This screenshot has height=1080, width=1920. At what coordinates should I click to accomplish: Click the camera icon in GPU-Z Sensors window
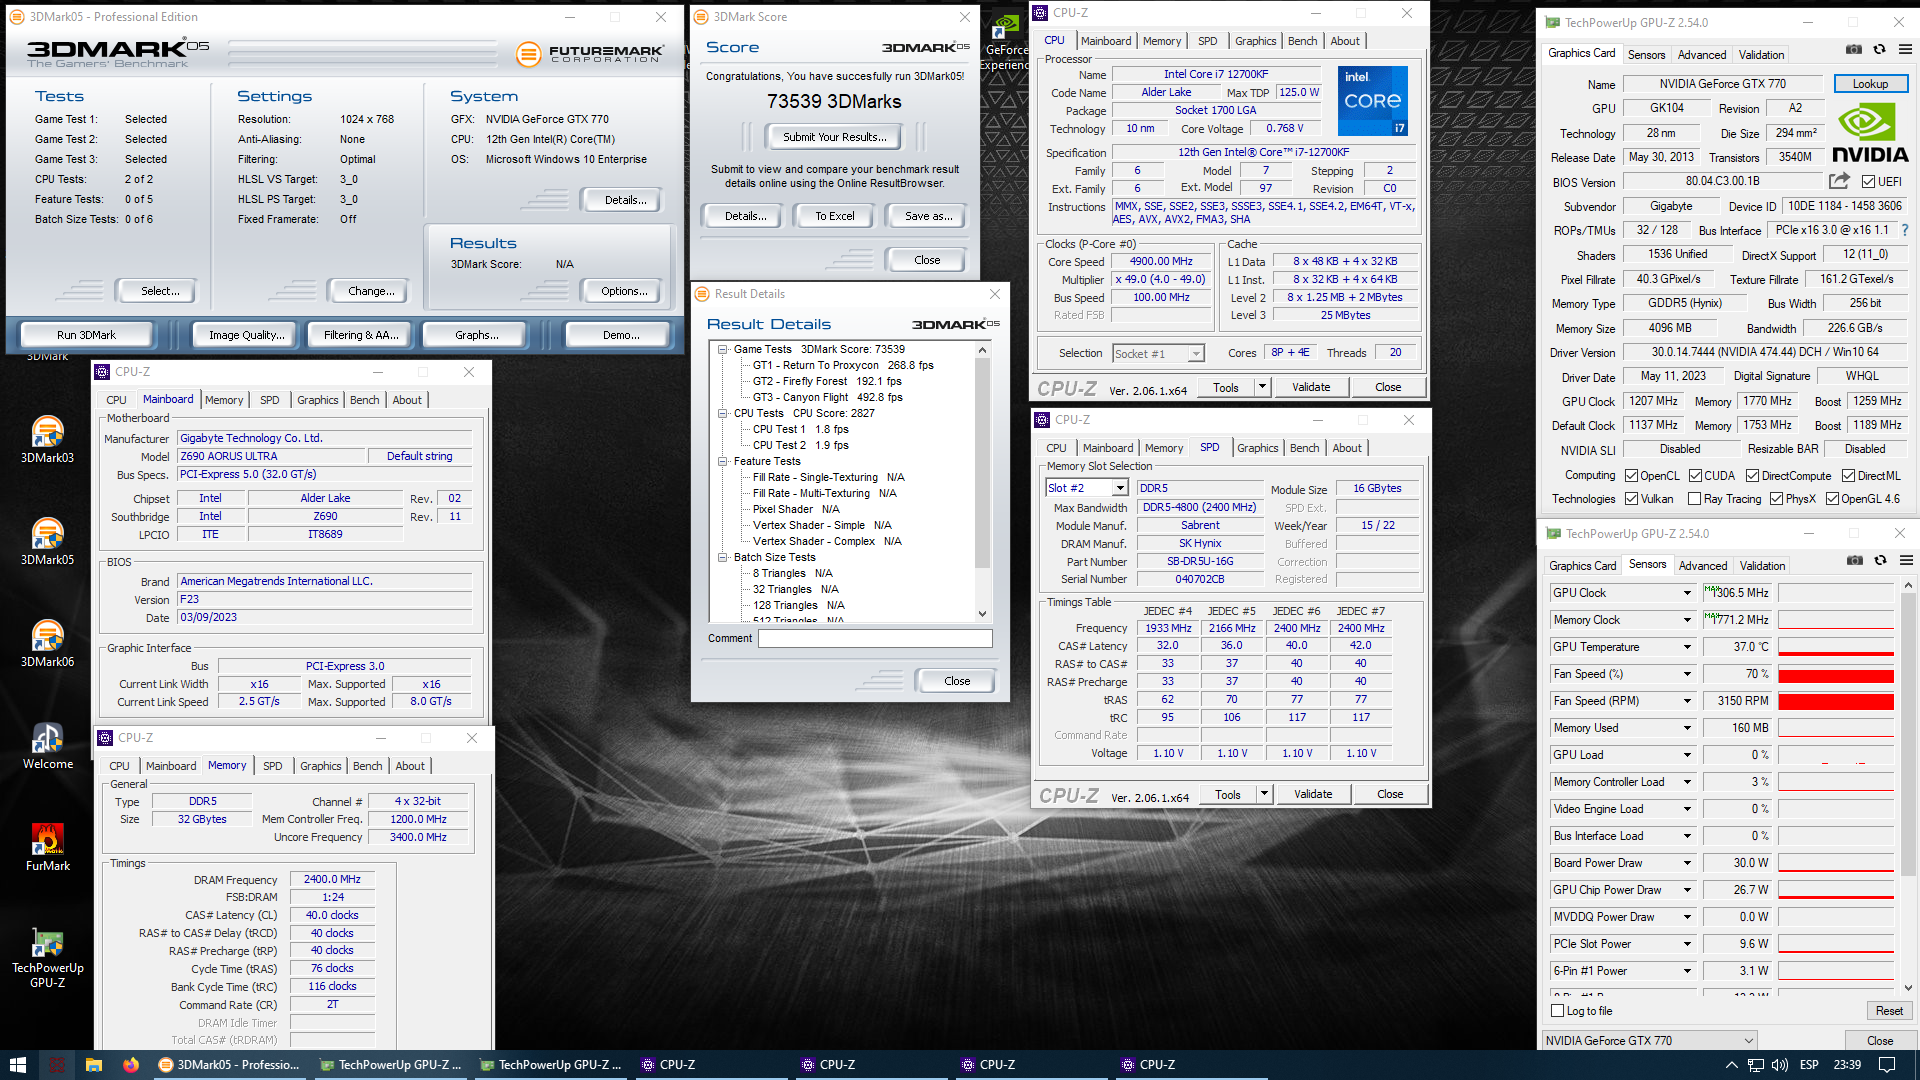coord(1854,560)
